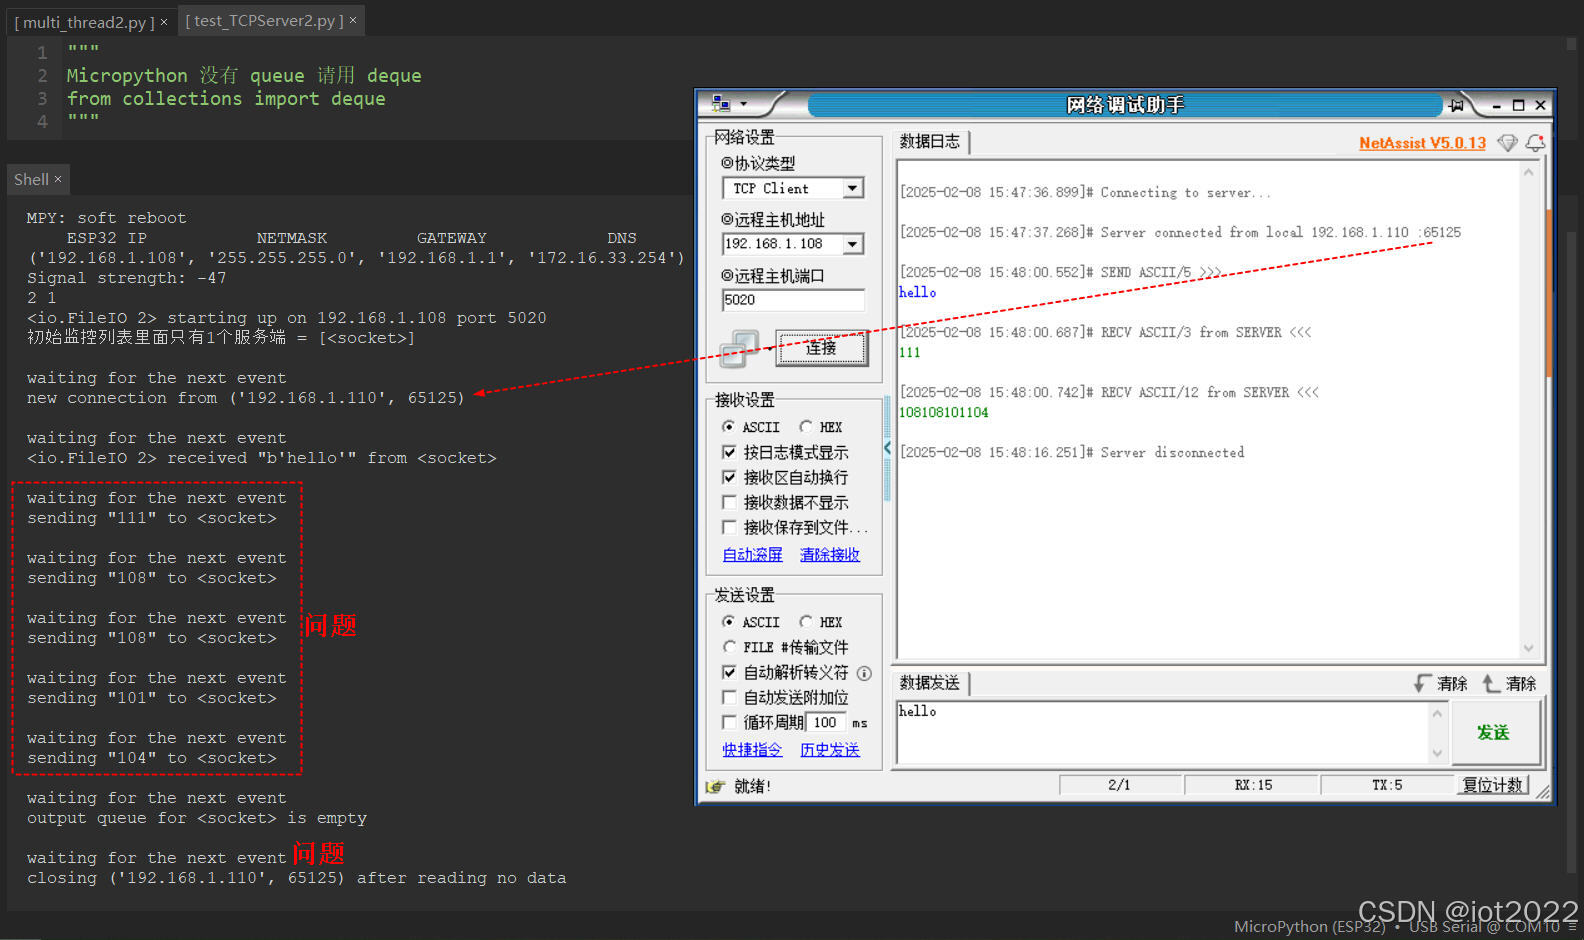Open the protocol type TCP Client dropdown
Image resolution: width=1584 pixels, height=940 pixels.
852,188
